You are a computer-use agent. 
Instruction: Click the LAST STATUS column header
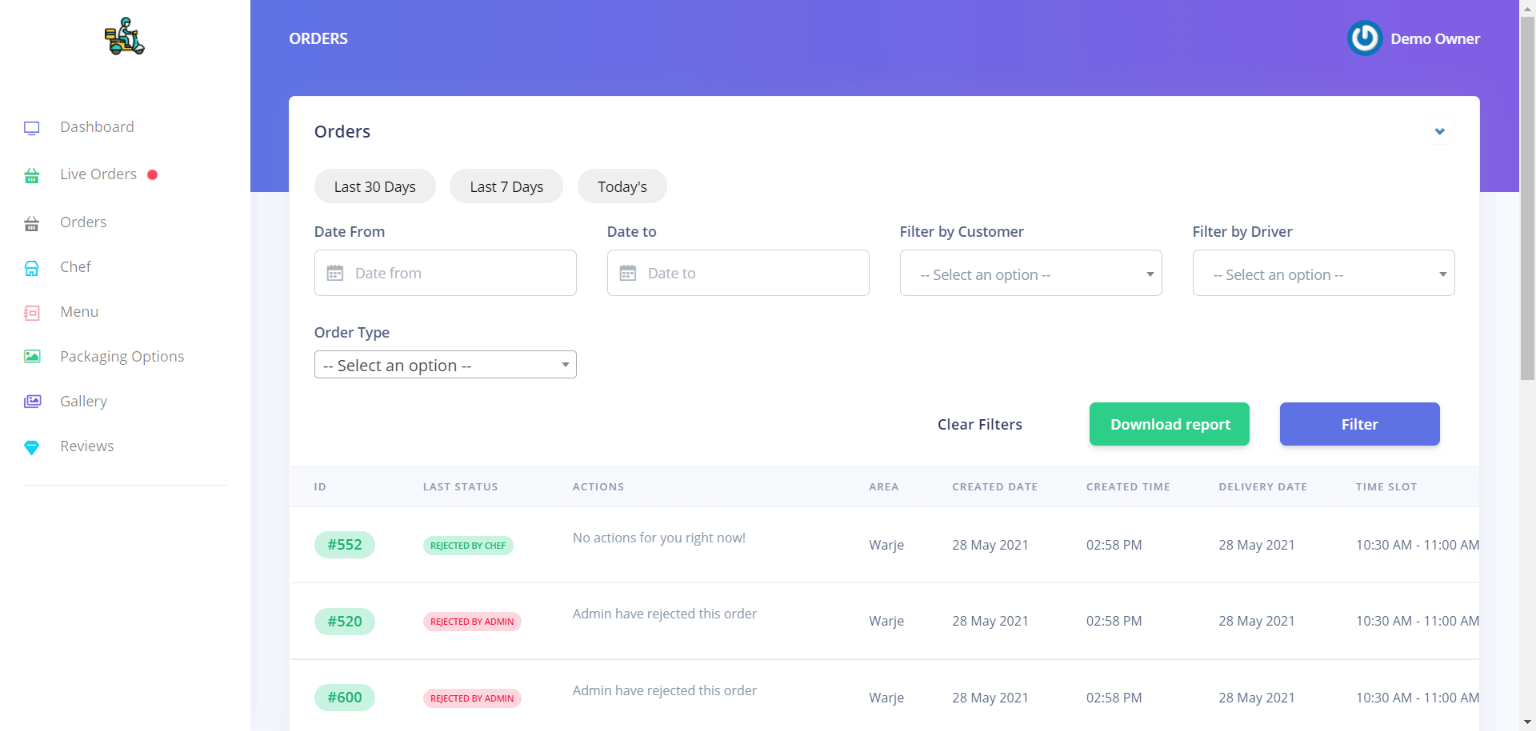(460, 487)
